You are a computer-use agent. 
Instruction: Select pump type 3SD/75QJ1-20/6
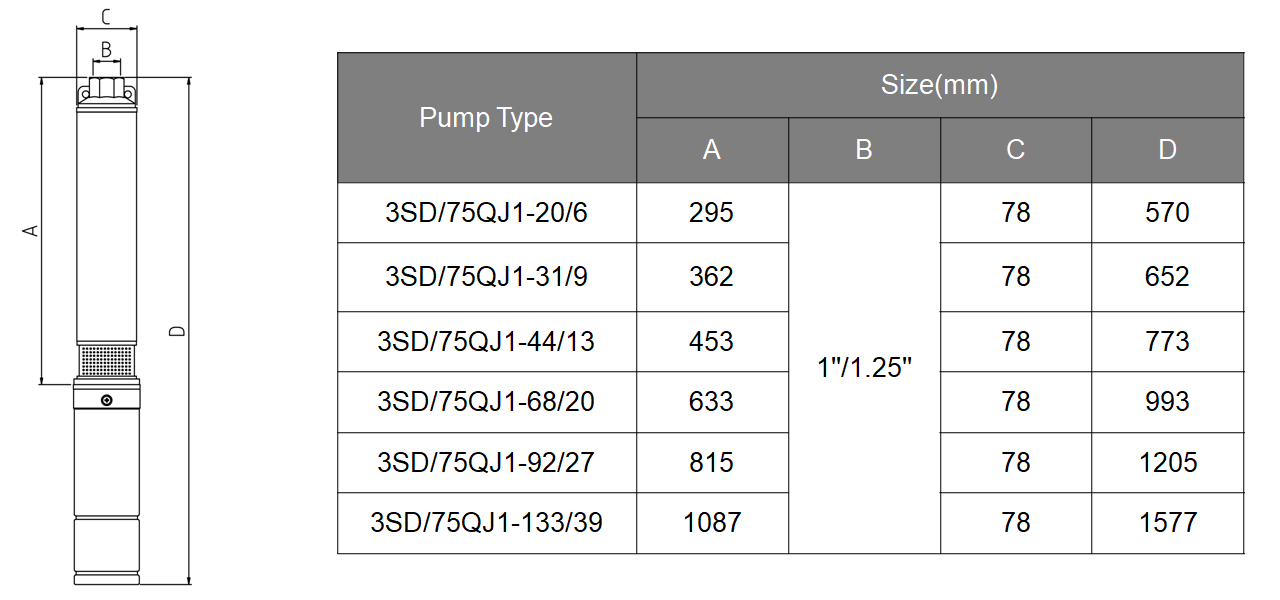click(486, 213)
